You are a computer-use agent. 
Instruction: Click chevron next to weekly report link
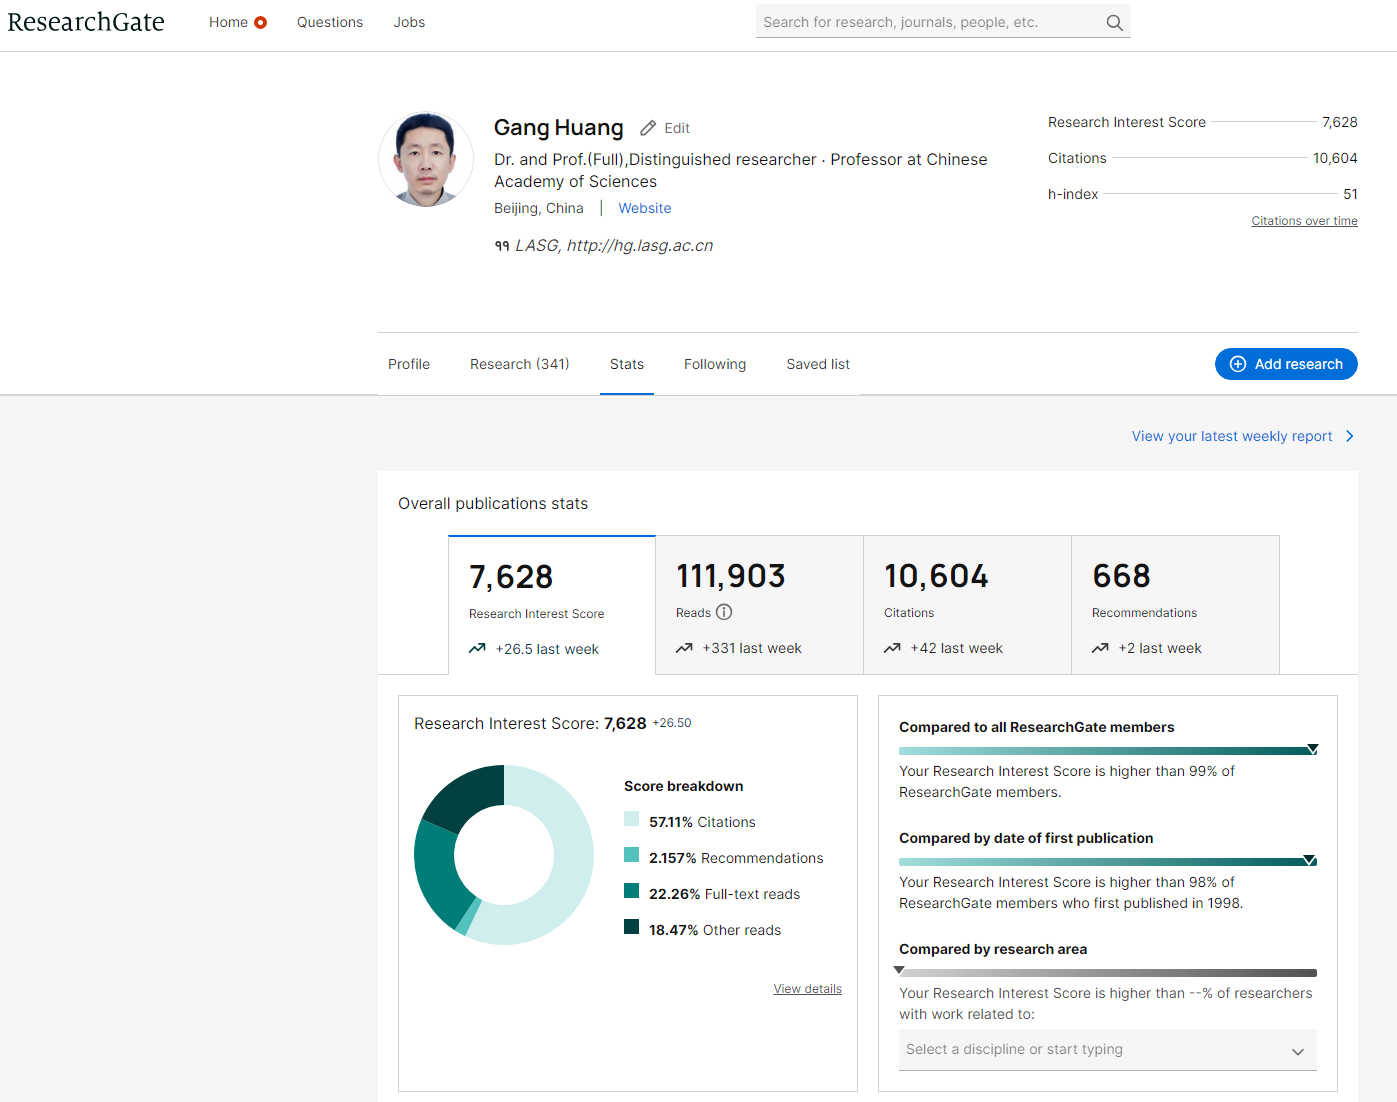[x=1350, y=436]
